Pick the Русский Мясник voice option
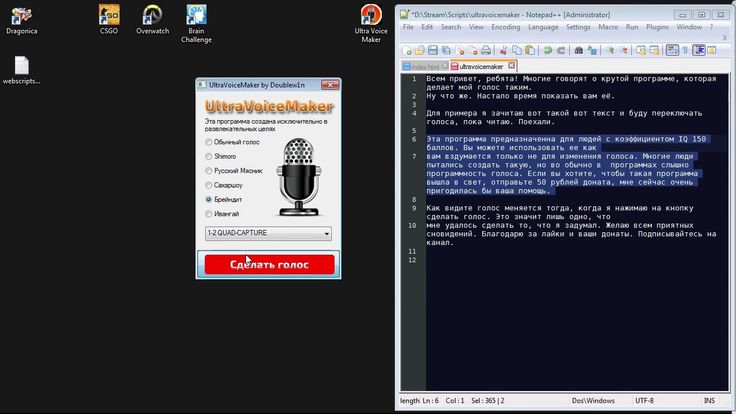736x414 pixels. pyautogui.click(x=209, y=171)
